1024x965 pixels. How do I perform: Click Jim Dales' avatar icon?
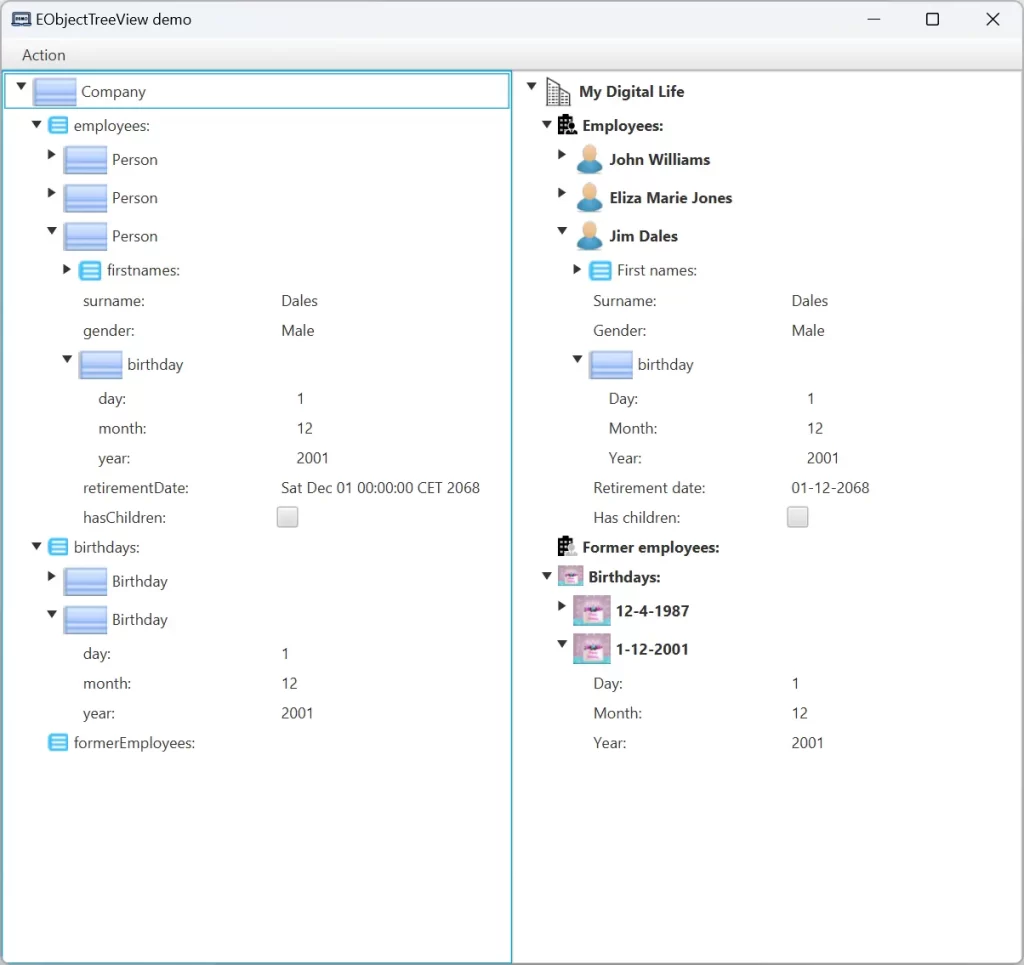(589, 236)
